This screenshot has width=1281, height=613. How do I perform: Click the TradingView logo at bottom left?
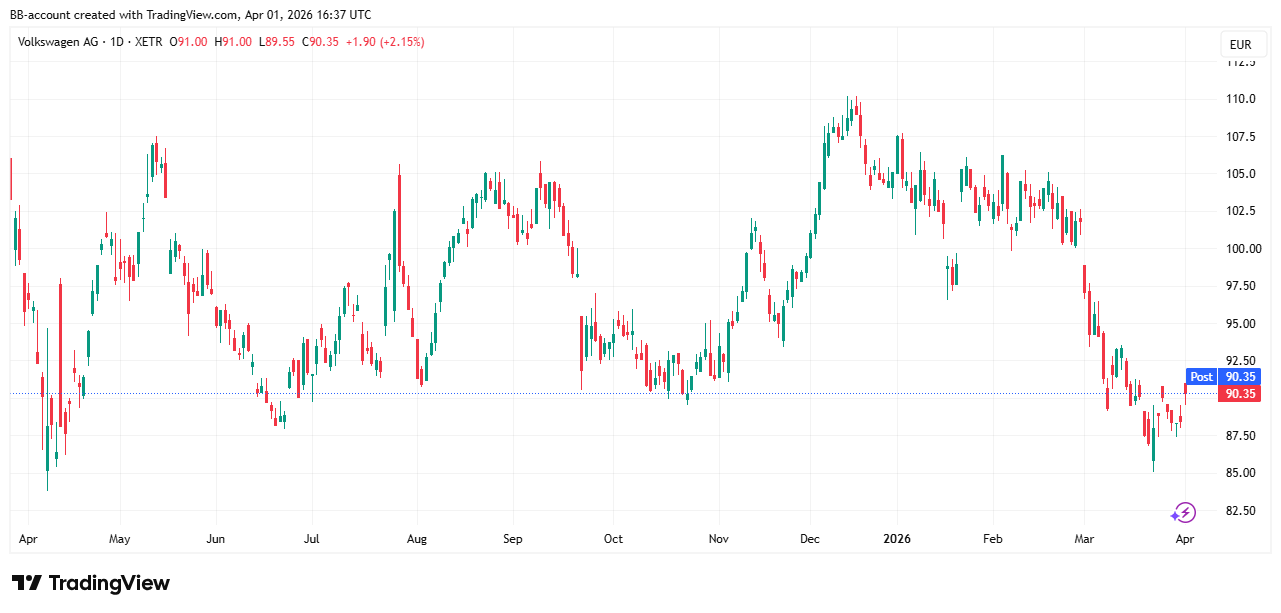tap(91, 583)
